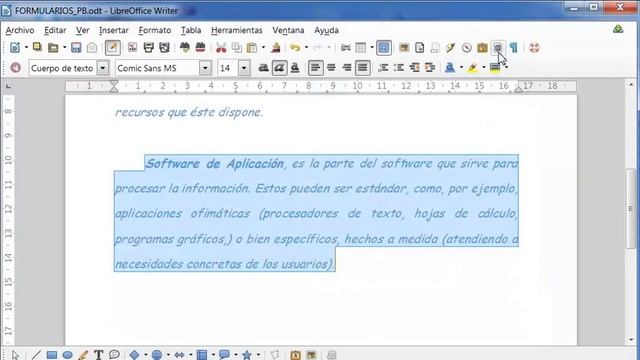Open the Gallery icon
This screenshot has height=360, width=640.
click(482, 47)
